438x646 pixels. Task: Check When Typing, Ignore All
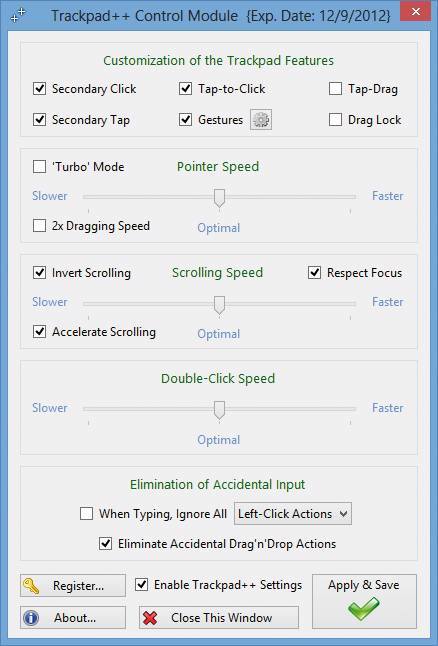86,514
